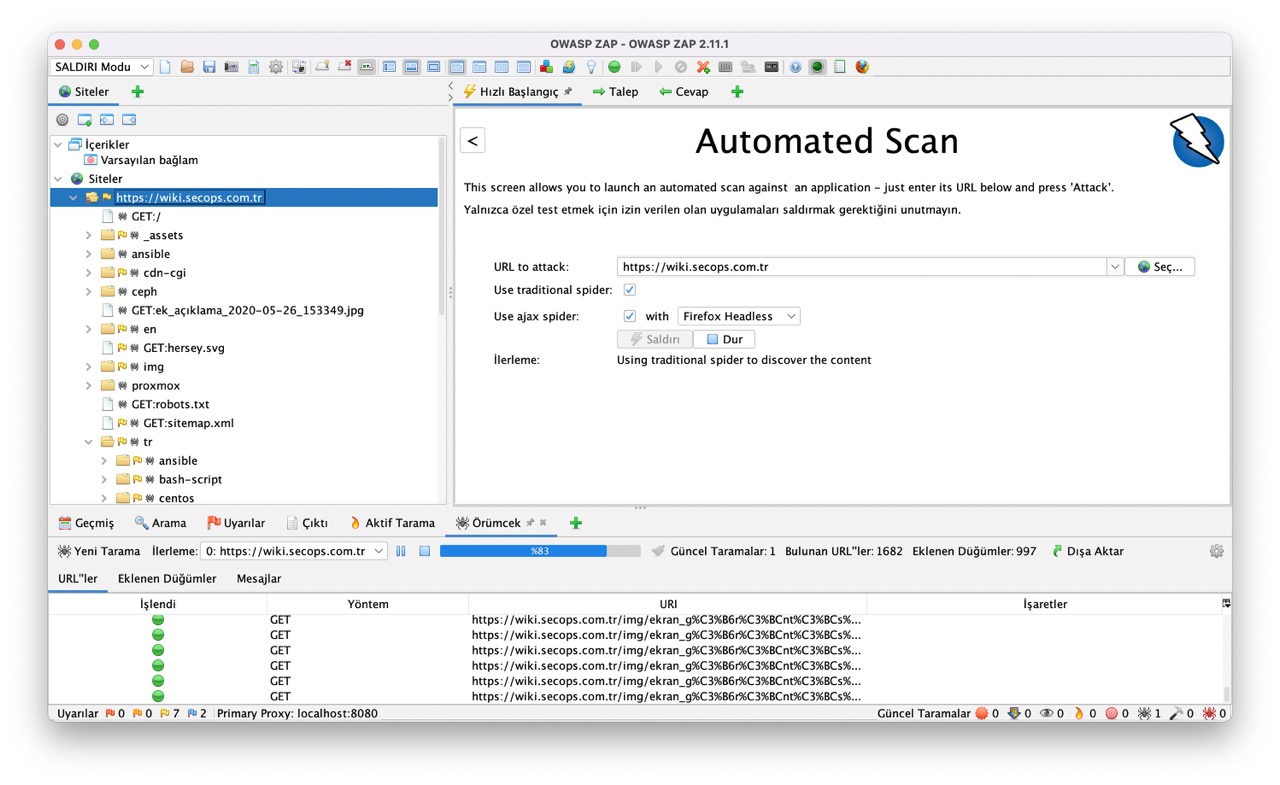Image resolution: width=1280 pixels, height=785 pixels.
Task: Add a bottom panel tab with the green plus
Action: tap(576, 523)
